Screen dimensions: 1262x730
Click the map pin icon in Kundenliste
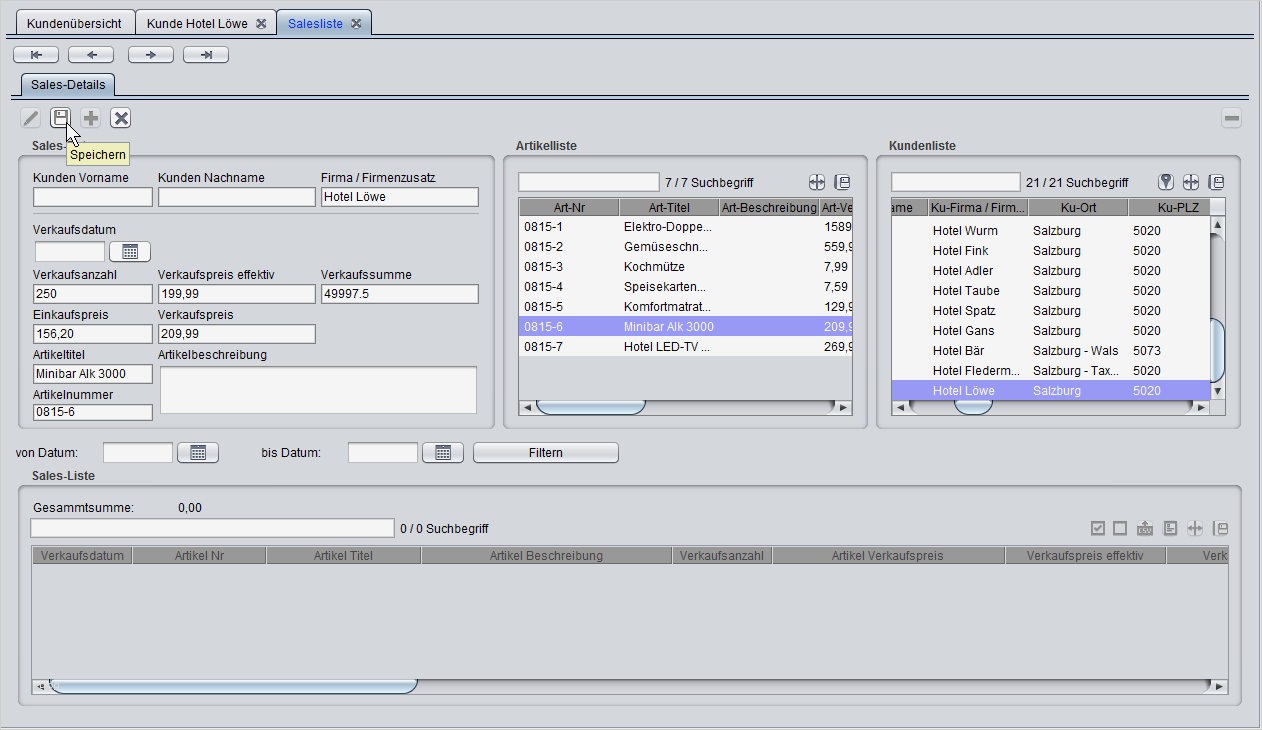coord(1166,182)
